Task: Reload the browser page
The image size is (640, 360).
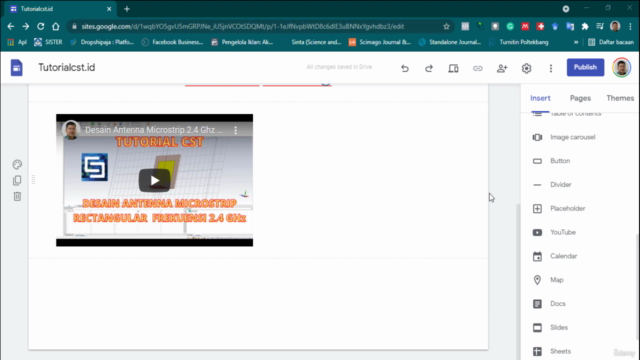Action: 40,27
